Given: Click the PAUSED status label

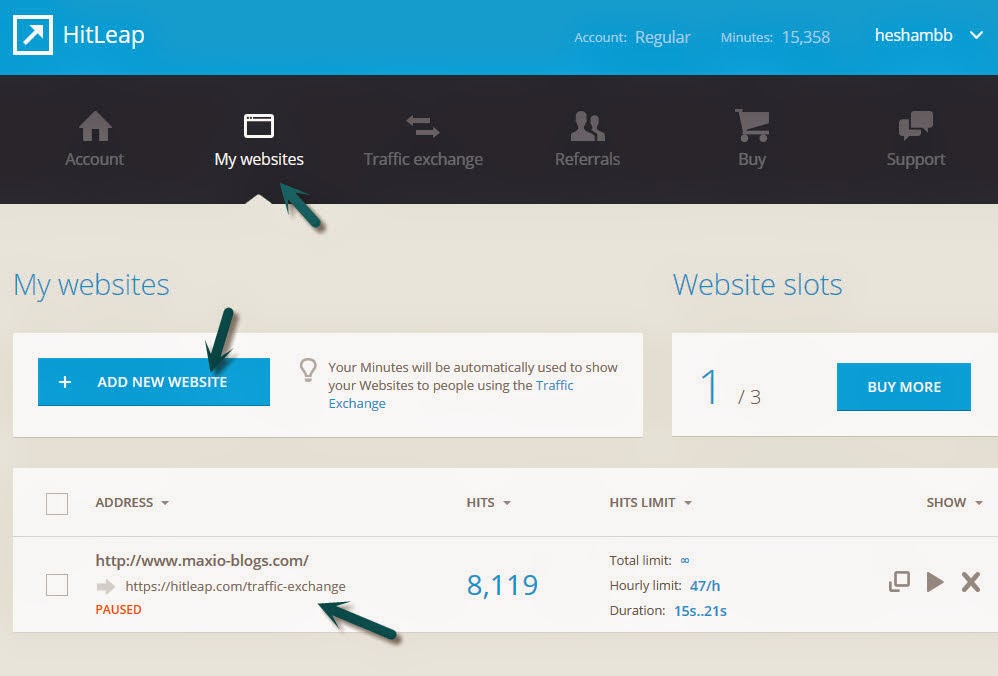Looking at the screenshot, I should tap(118, 610).
